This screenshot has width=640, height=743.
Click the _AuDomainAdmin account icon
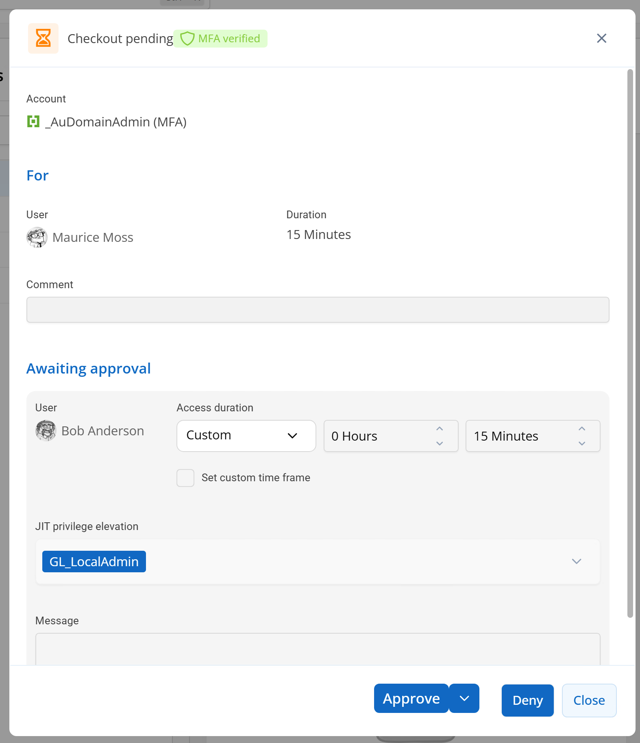coord(33,122)
